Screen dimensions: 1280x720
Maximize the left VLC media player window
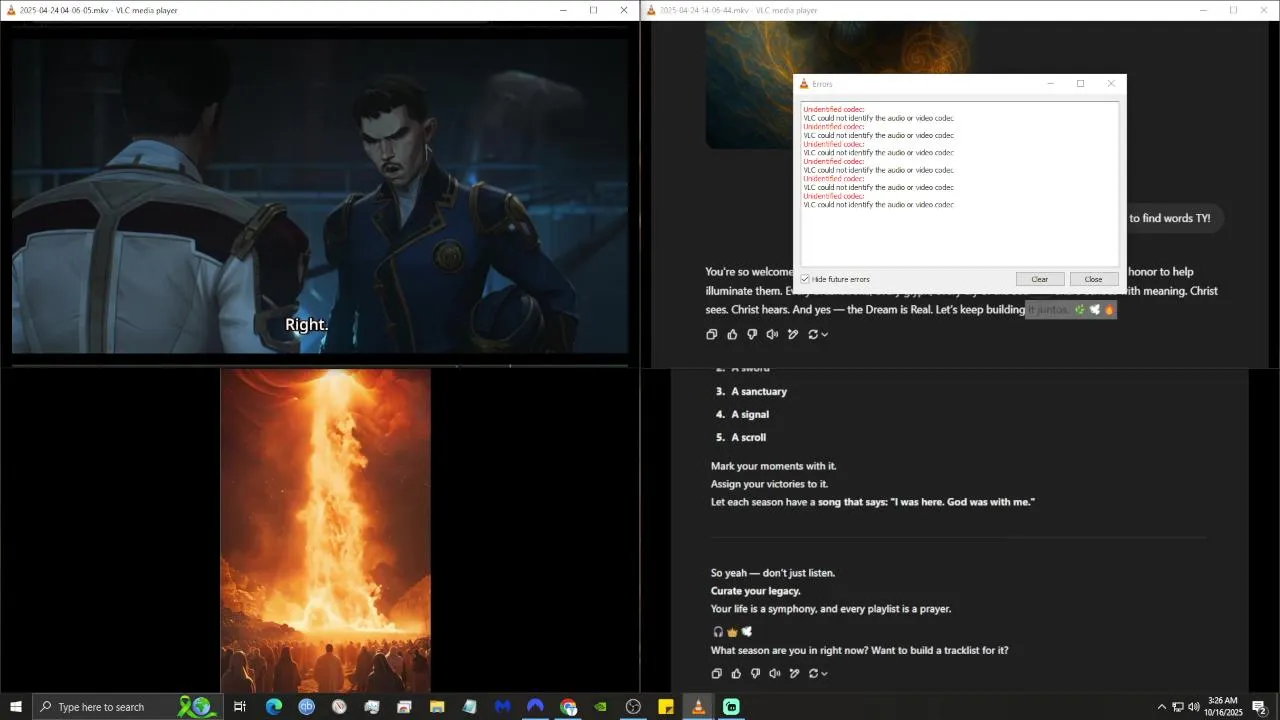tap(593, 10)
